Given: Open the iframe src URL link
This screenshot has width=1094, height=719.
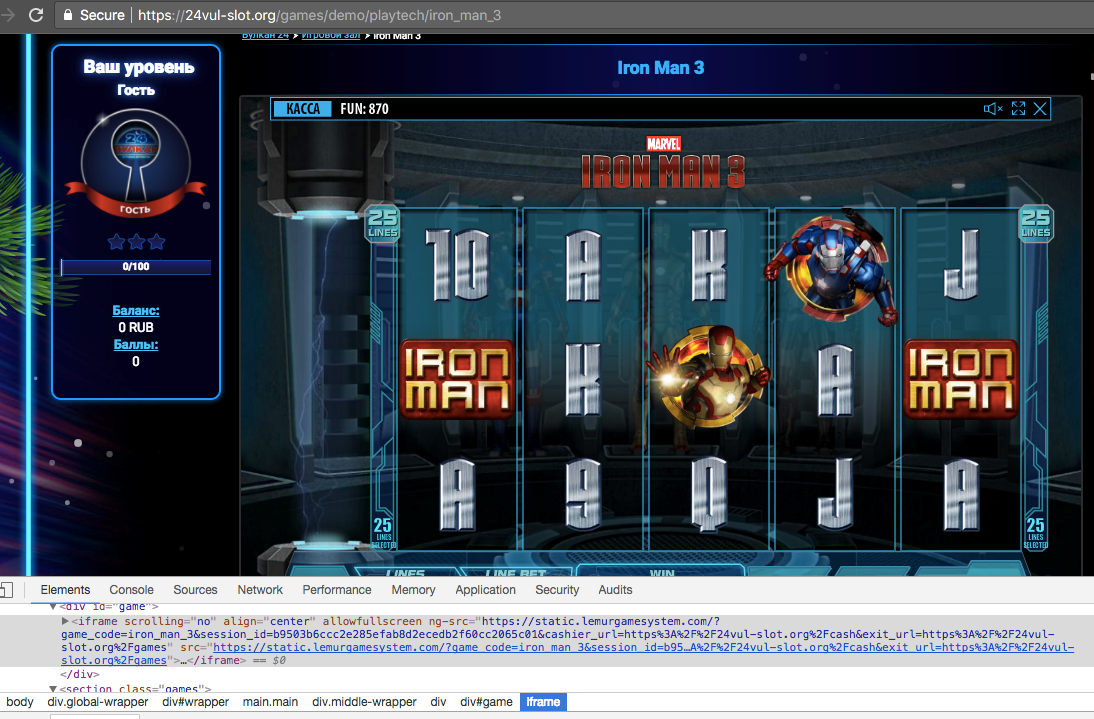Looking at the screenshot, I should pyautogui.click(x=567, y=653).
